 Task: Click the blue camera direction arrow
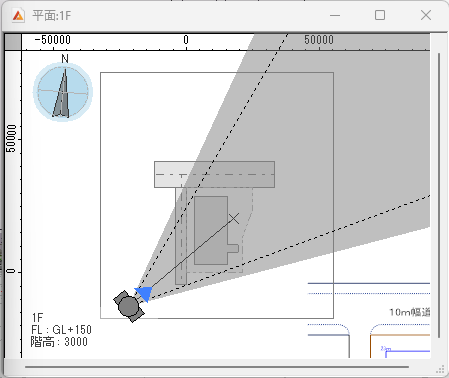(x=144, y=294)
